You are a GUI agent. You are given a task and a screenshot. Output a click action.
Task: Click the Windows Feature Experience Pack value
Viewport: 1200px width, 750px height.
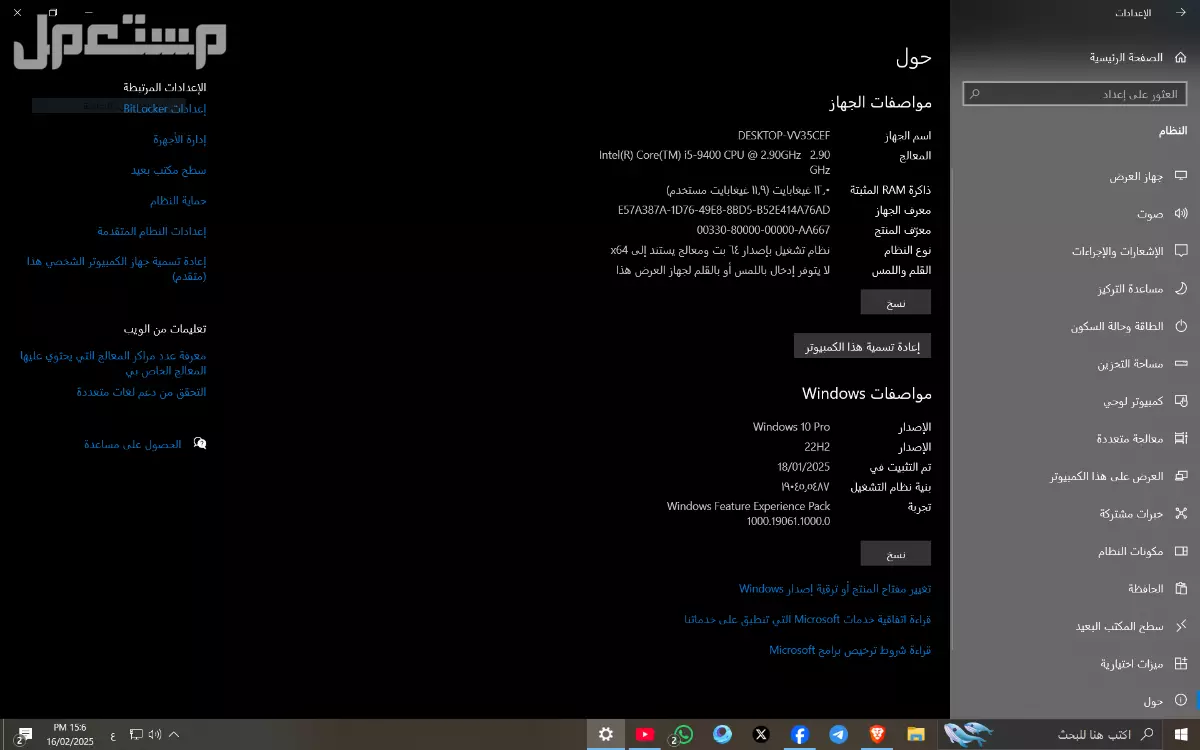click(749, 514)
